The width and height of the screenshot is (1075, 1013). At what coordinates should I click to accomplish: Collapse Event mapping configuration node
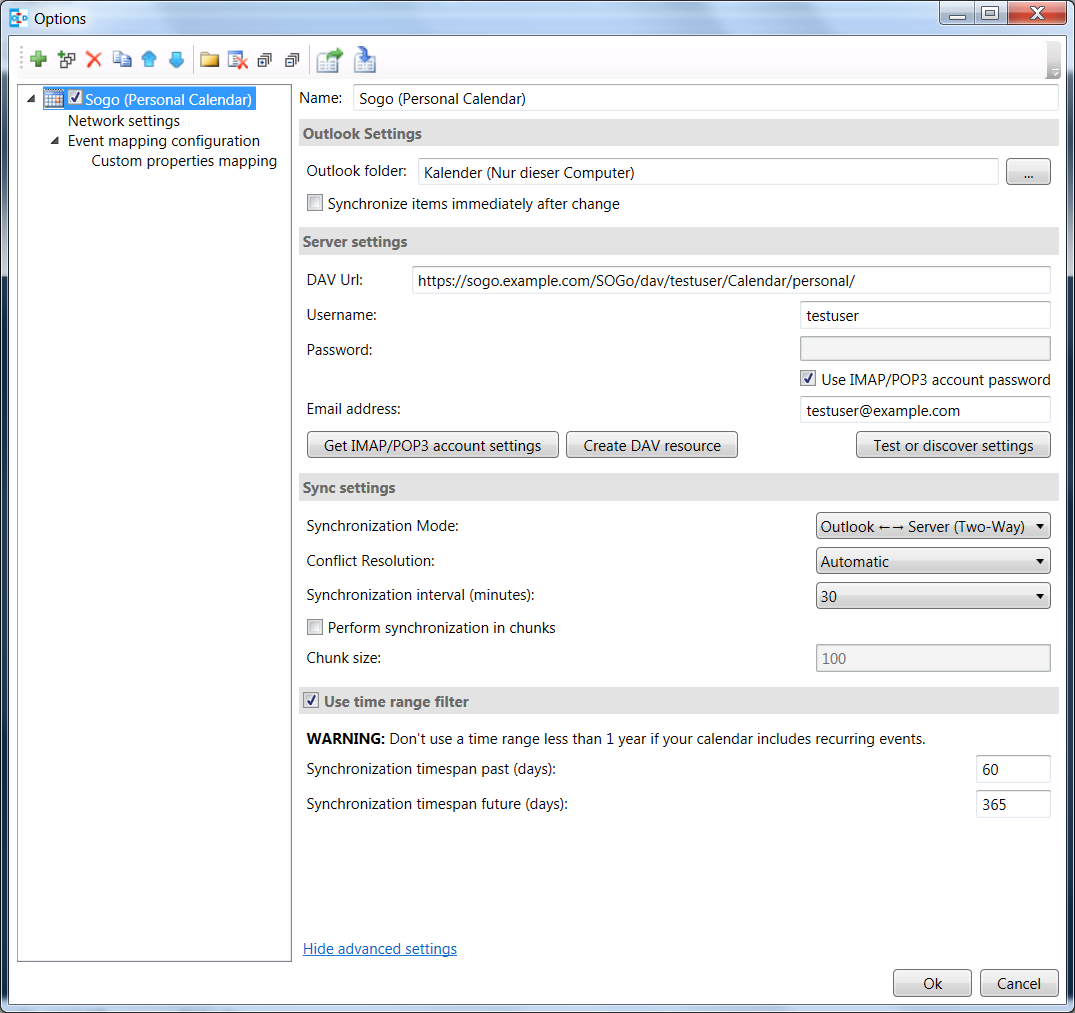coord(55,141)
